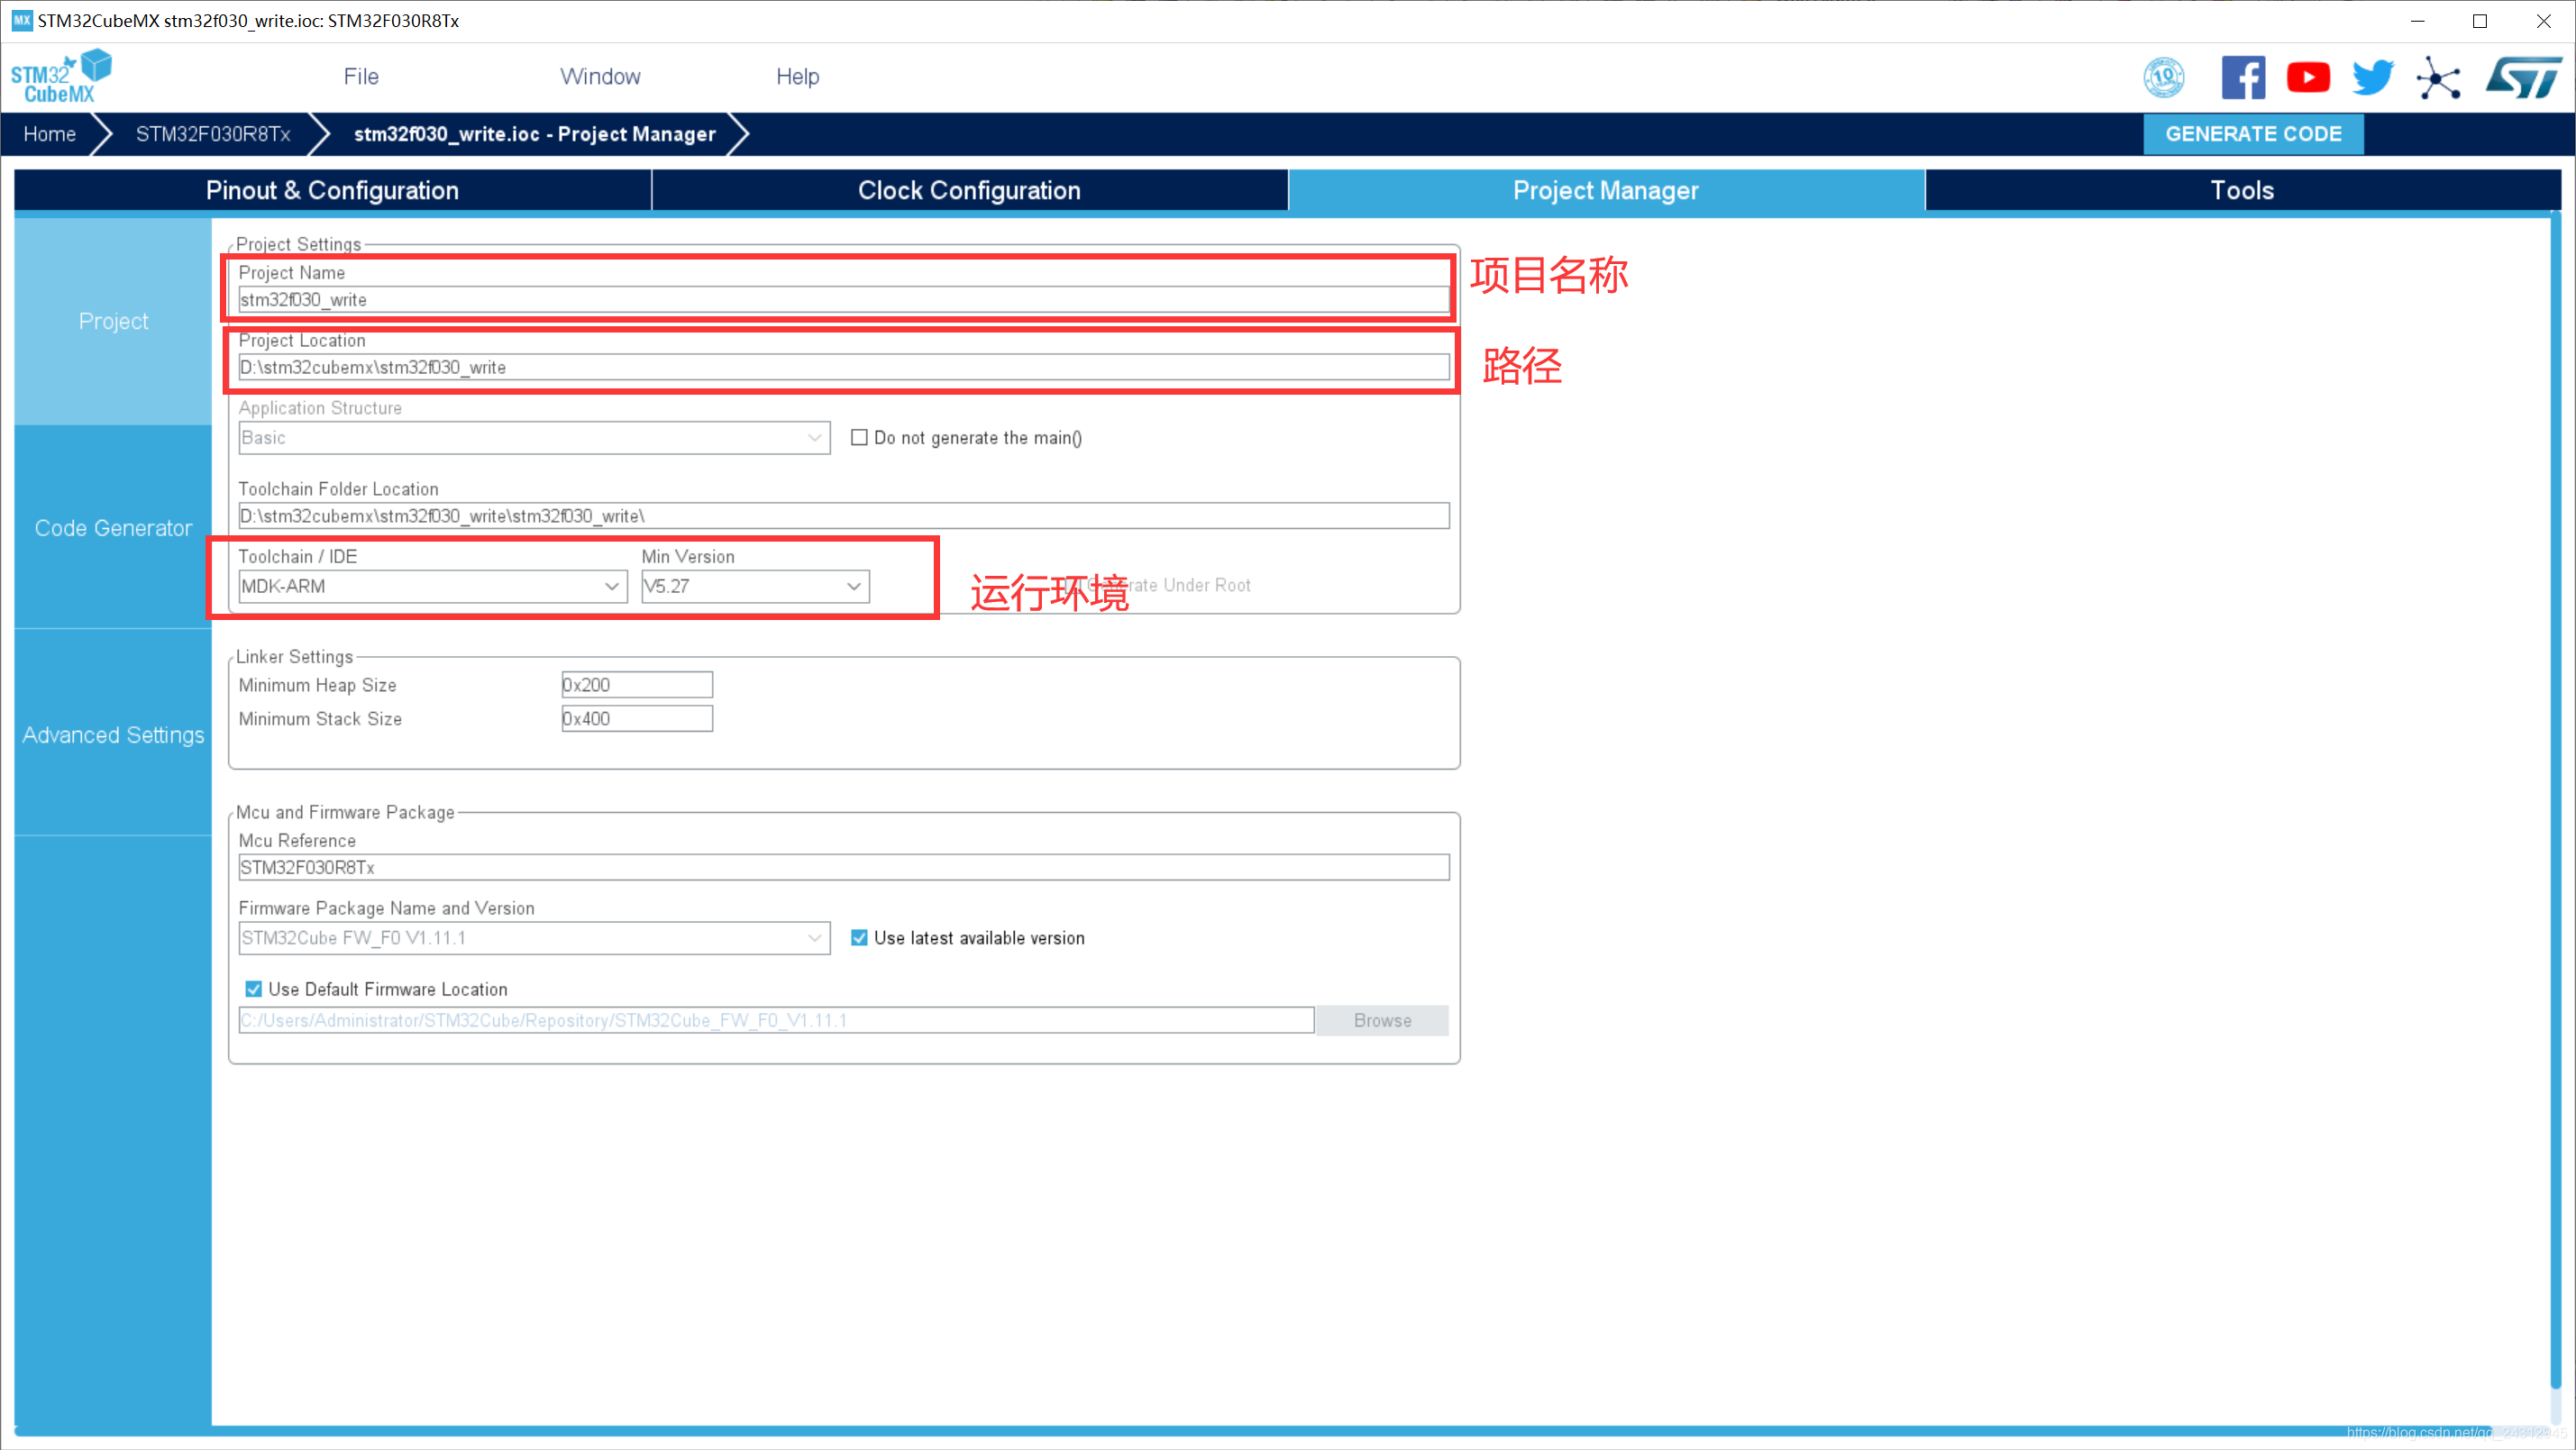Click the network/community icon
Screen dimensions: 2576x1450
point(2438,76)
